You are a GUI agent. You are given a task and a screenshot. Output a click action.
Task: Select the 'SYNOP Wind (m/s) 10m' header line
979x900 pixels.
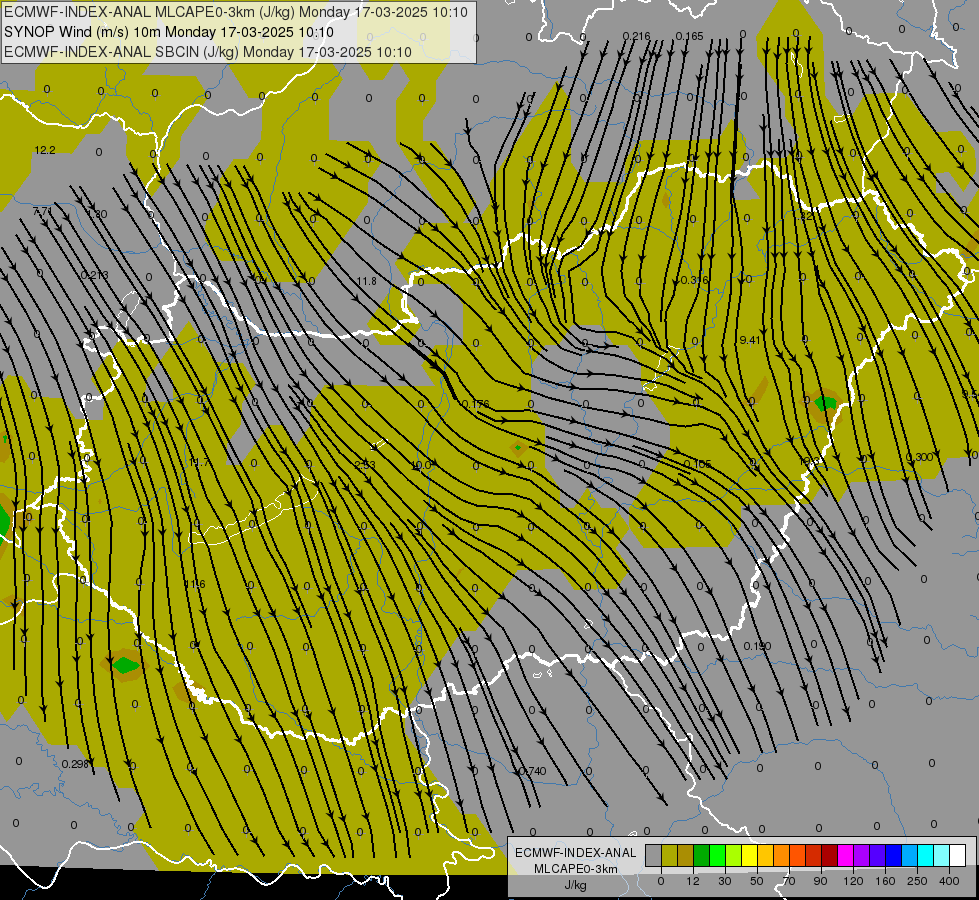pos(169,32)
